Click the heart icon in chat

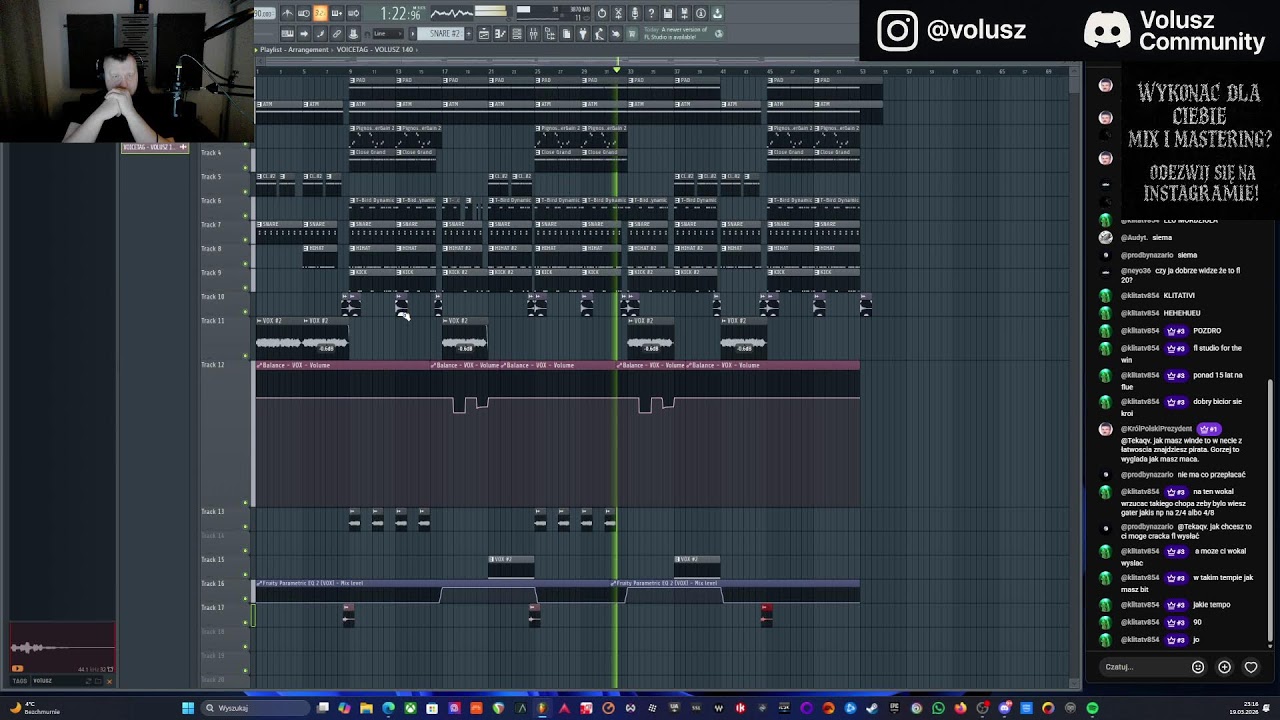click(1250, 667)
